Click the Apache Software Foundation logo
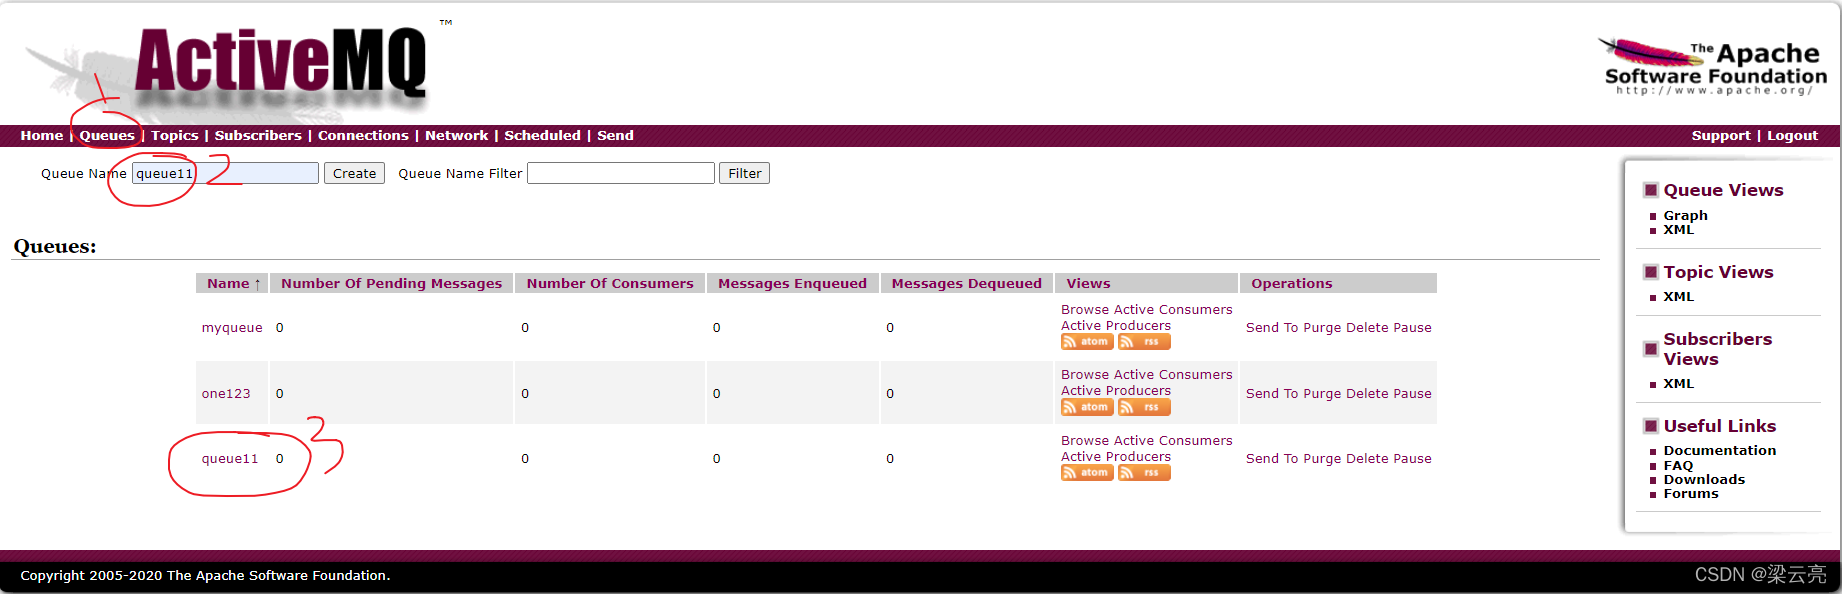This screenshot has height=594, width=1842. 1714,67
